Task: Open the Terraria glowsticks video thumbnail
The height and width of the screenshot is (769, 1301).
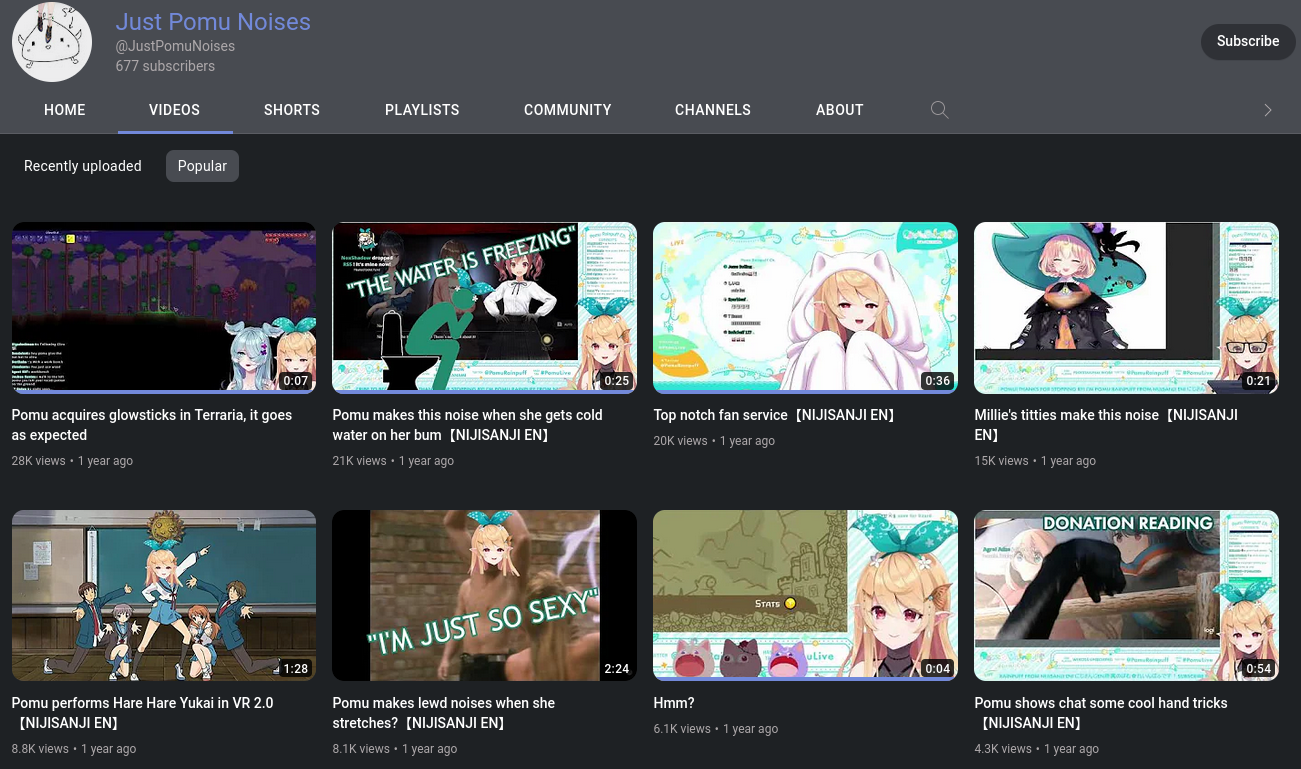Action: (164, 308)
